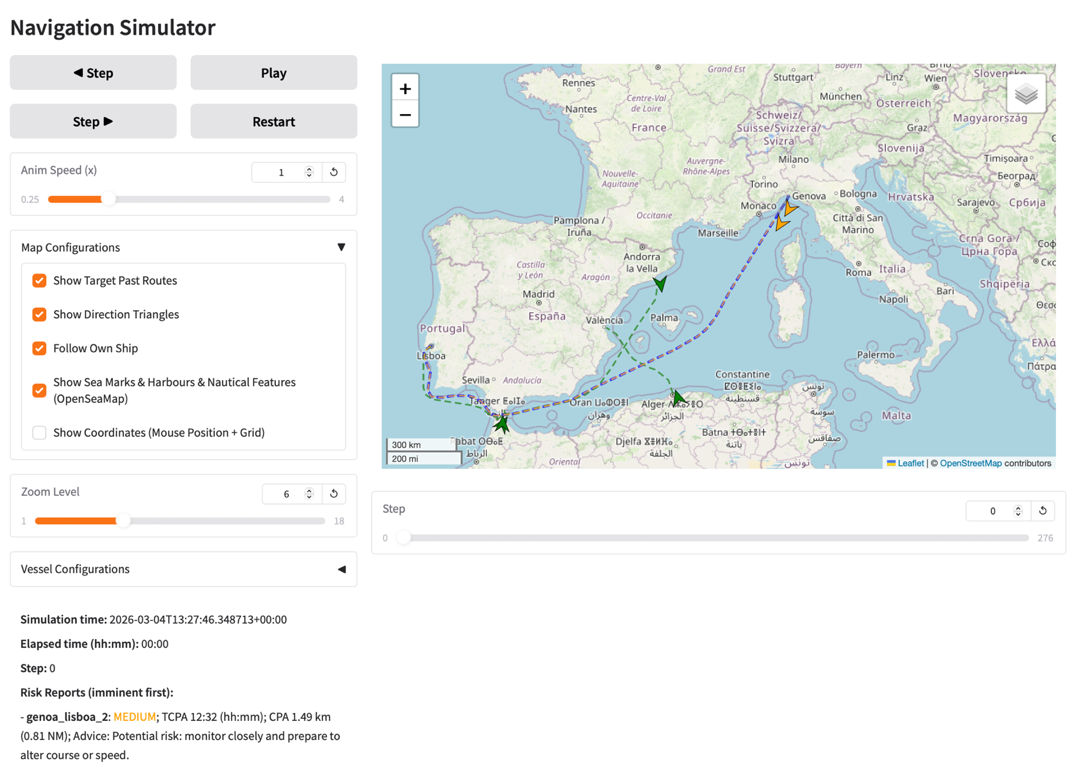
Task: Click the Step timeline slider handle
Action: click(404, 538)
